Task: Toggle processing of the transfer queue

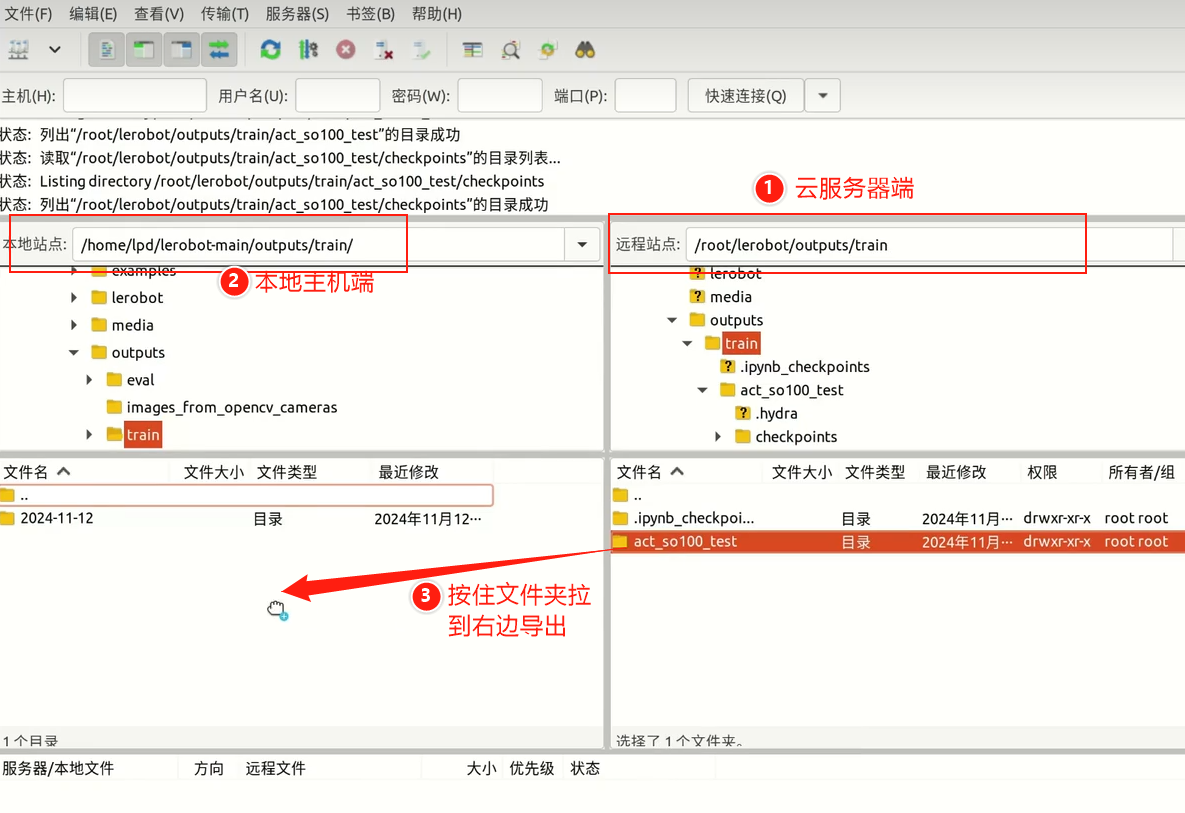Action: (x=308, y=50)
